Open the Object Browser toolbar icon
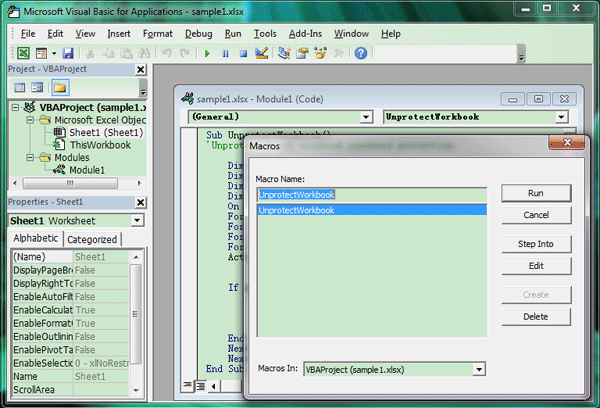 click(320, 53)
